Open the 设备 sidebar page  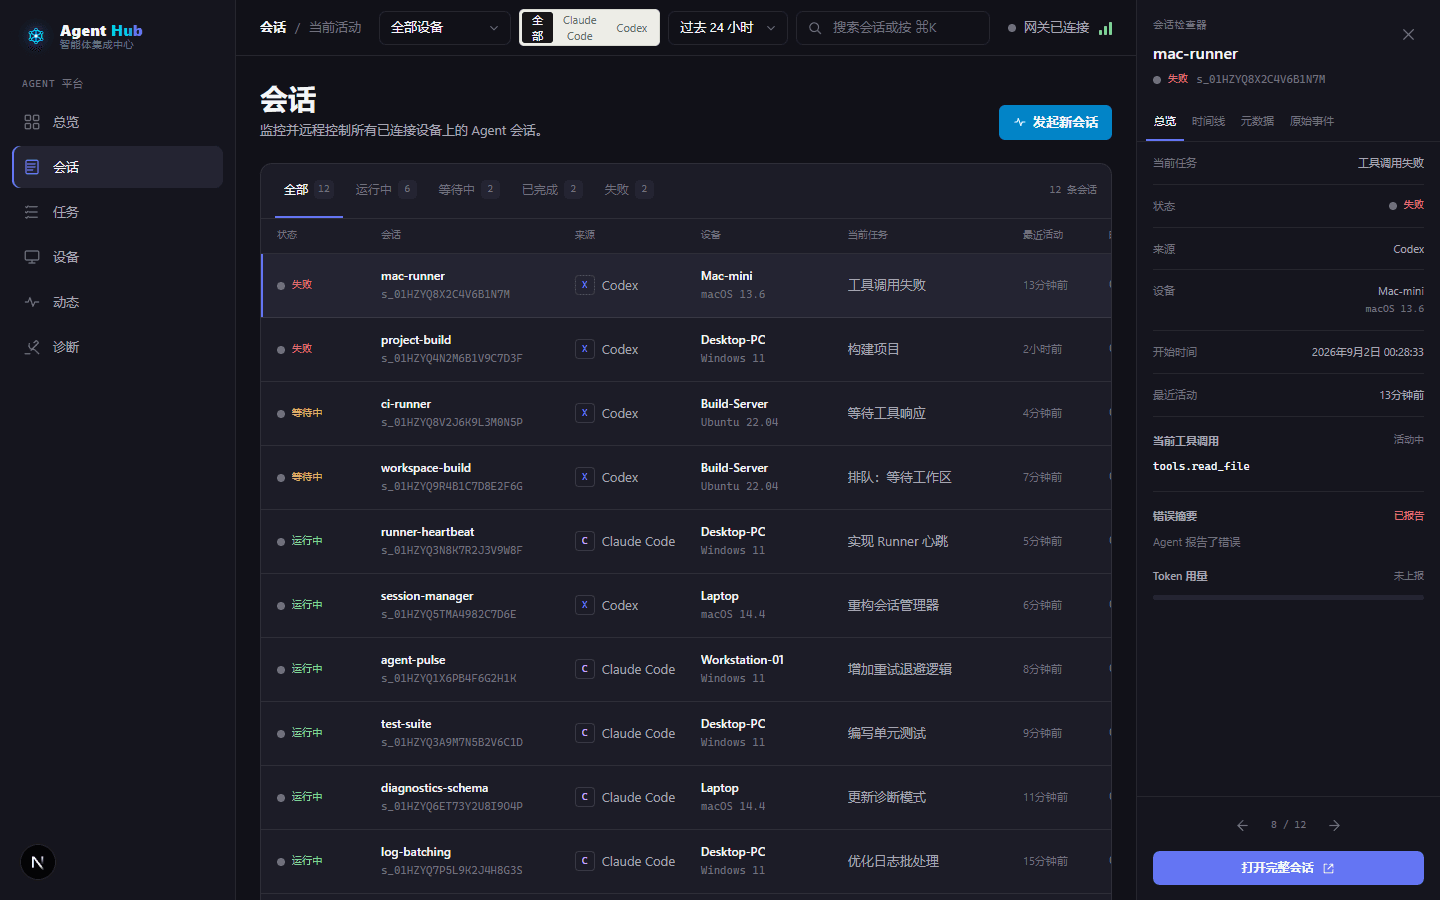pyautogui.click(x=117, y=257)
